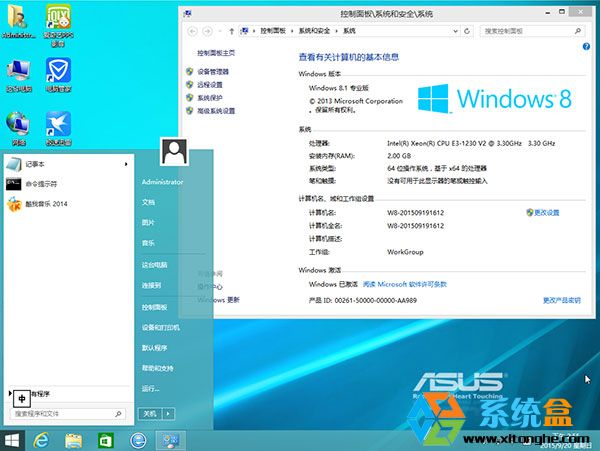Click the 搜索控制面板 search box
Image resolution: width=600 pixels, height=451 pixels.
(535, 31)
